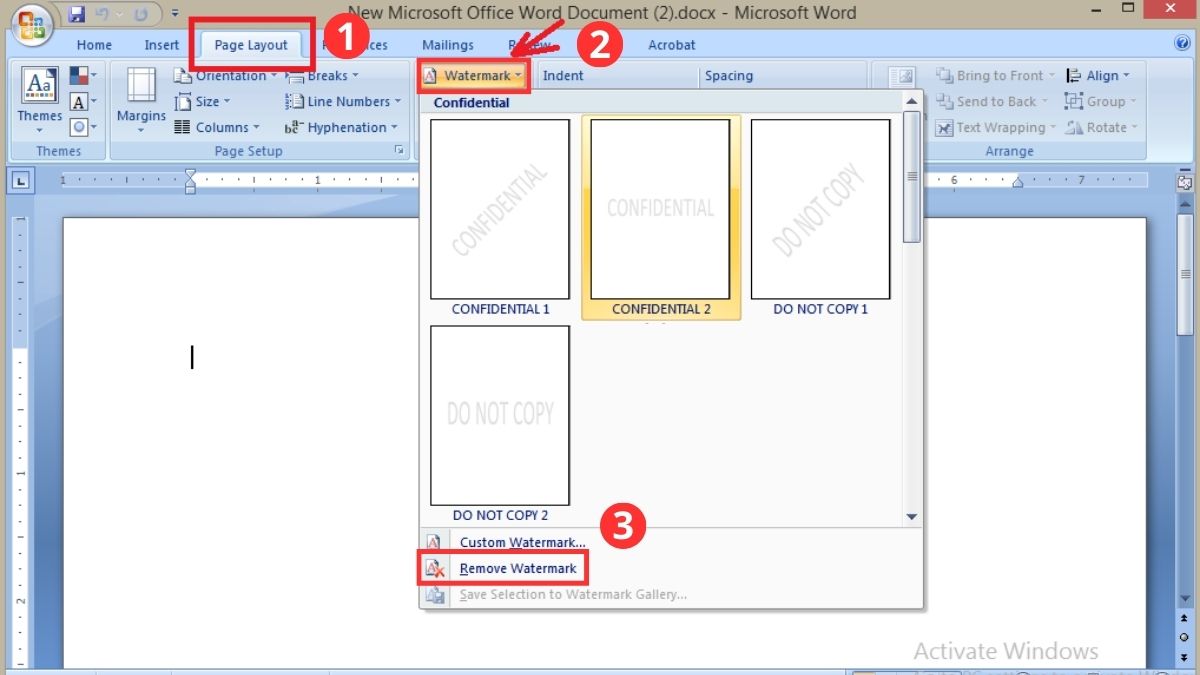
Task: Switch to the Insert tab
Action: (x=161, y=45)
